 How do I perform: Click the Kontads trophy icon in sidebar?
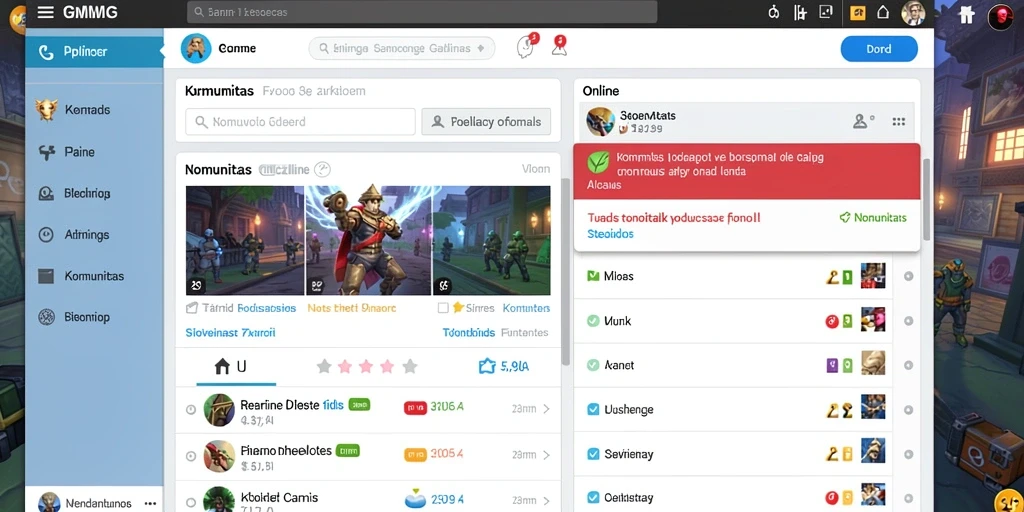pos(47,110)
